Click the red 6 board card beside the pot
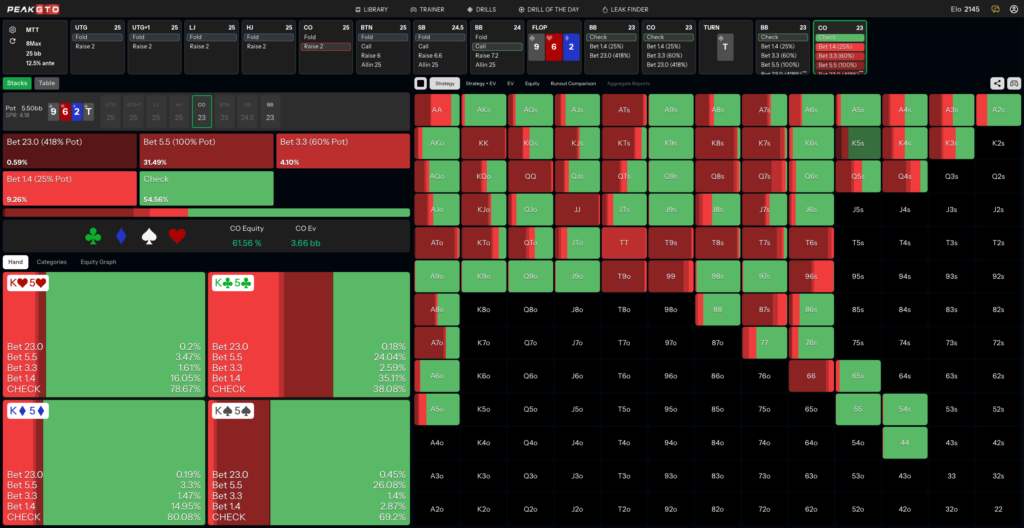This screenshot has height=528, width=1024. tap(65, 112)
